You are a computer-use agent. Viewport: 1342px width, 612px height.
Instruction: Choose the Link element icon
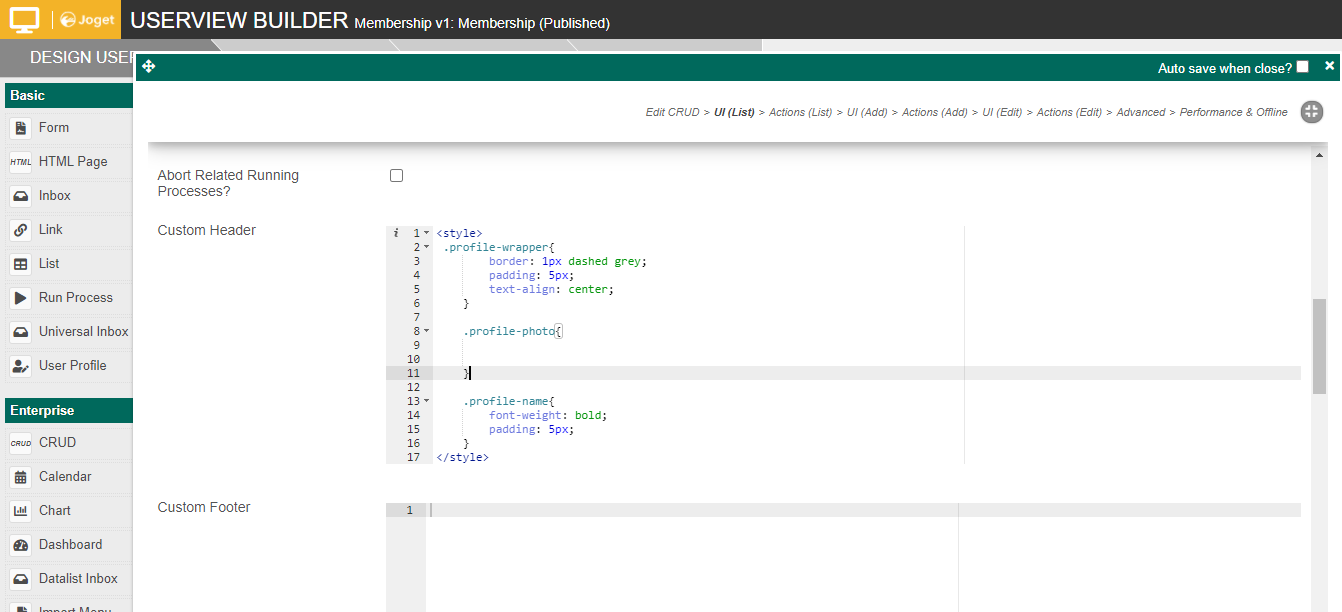coord(21,230)
